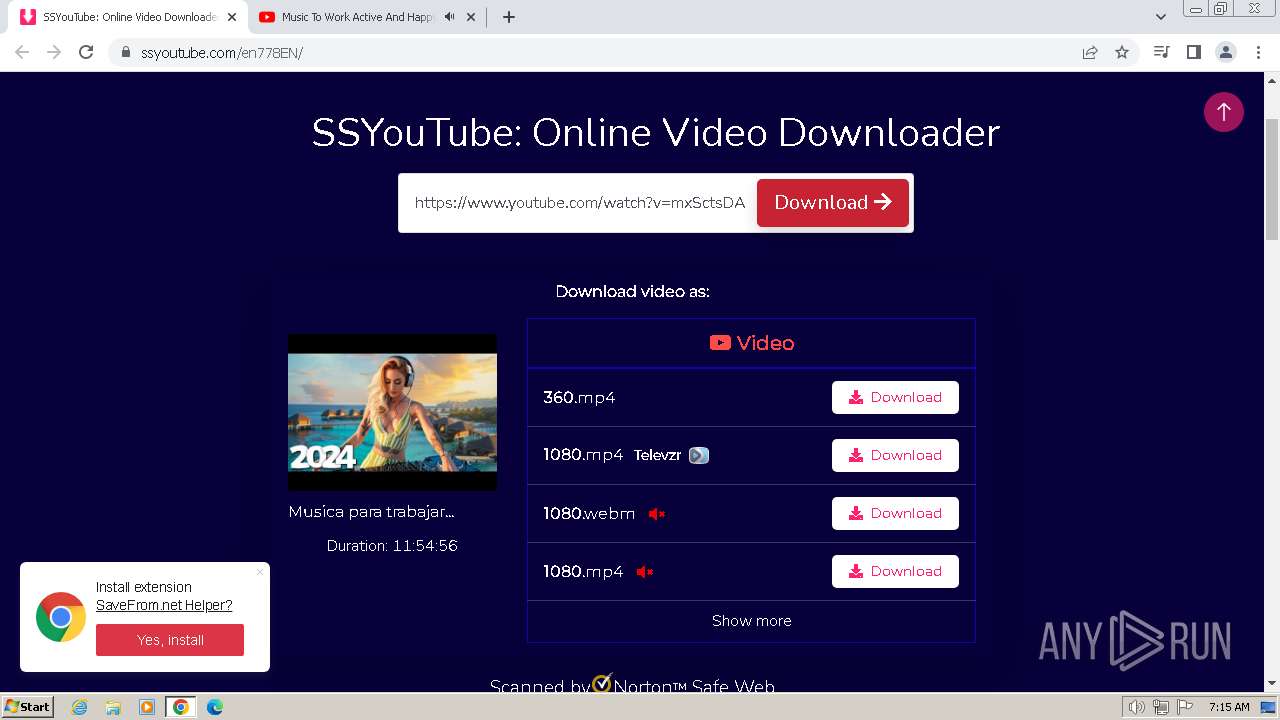Open the SaveFrom.net Helper link
The image size is (1280, 720).
click(x=164, y=605)
